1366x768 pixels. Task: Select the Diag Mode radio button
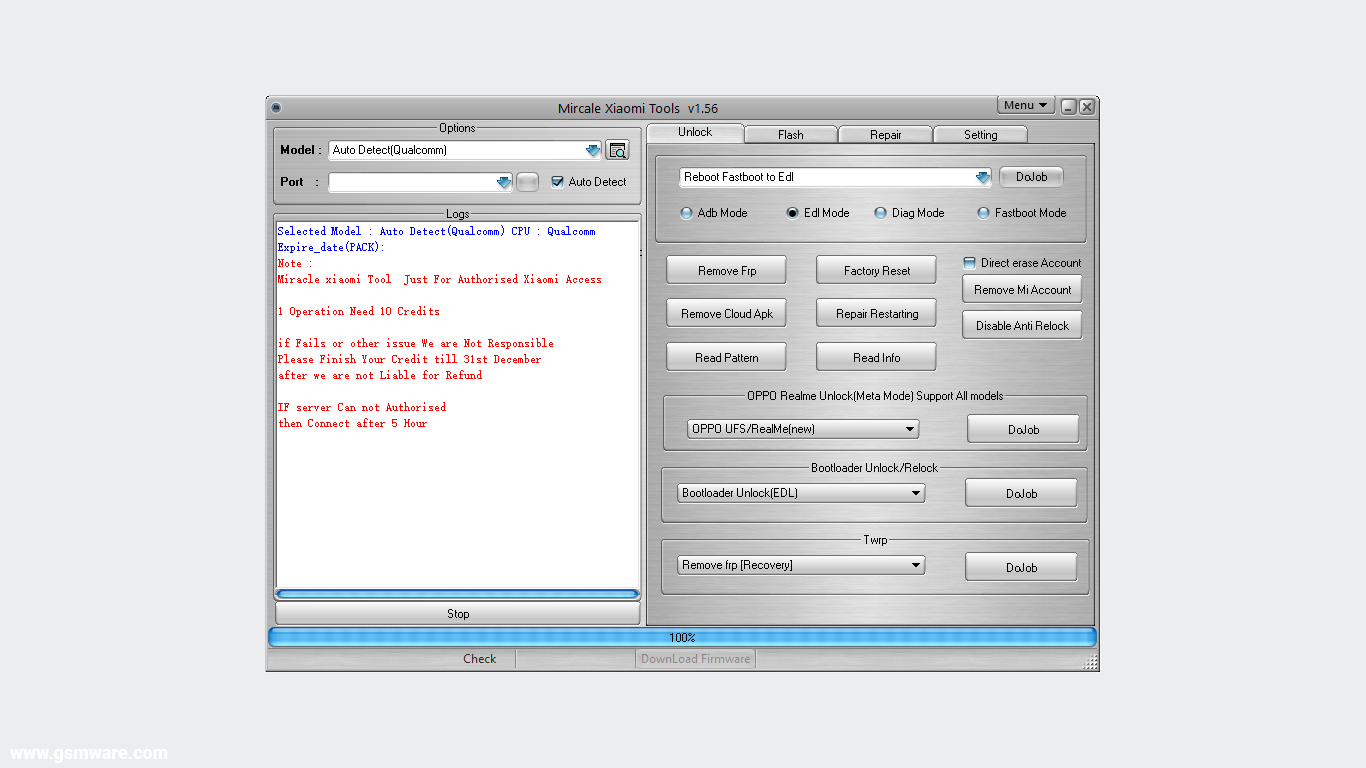(881, 213)
